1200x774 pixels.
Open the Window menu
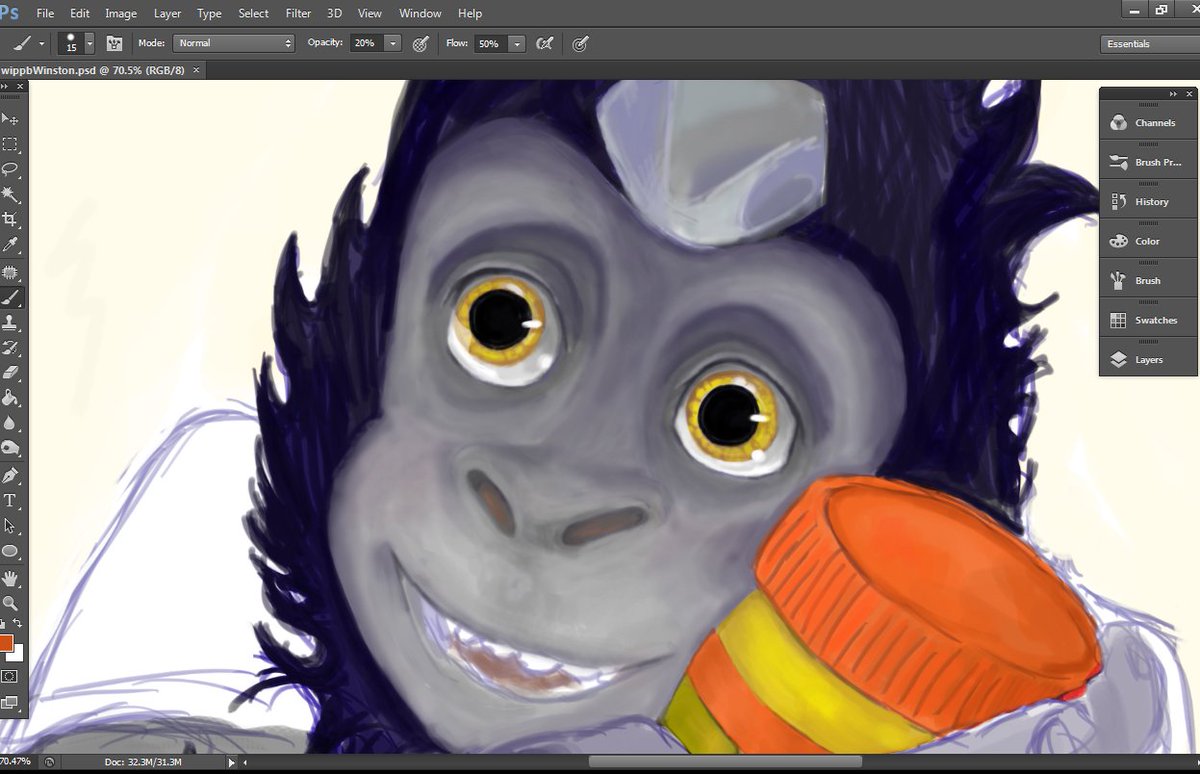(420, 13)
